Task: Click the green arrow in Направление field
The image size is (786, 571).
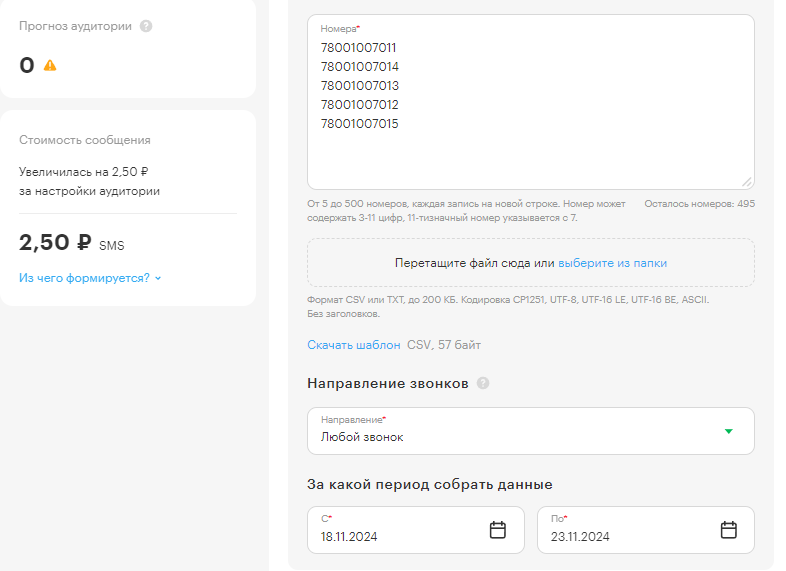Action: (728, 431)
